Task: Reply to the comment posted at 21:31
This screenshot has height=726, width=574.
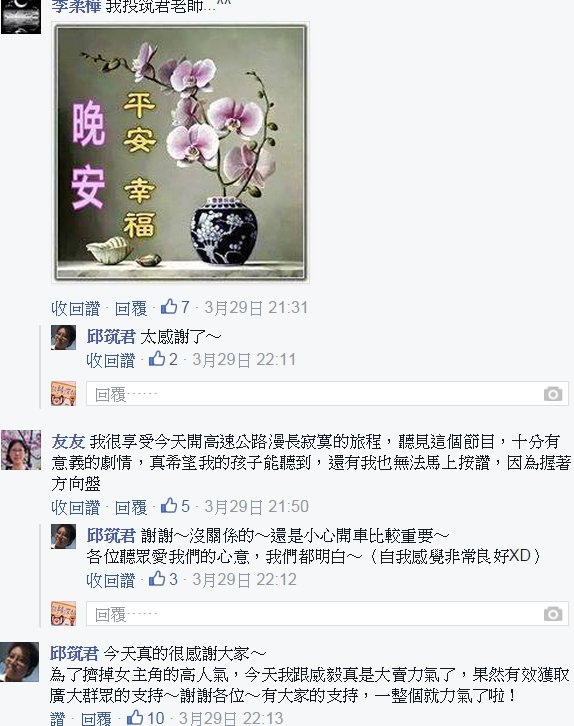Action: click(x=131, y=308)
